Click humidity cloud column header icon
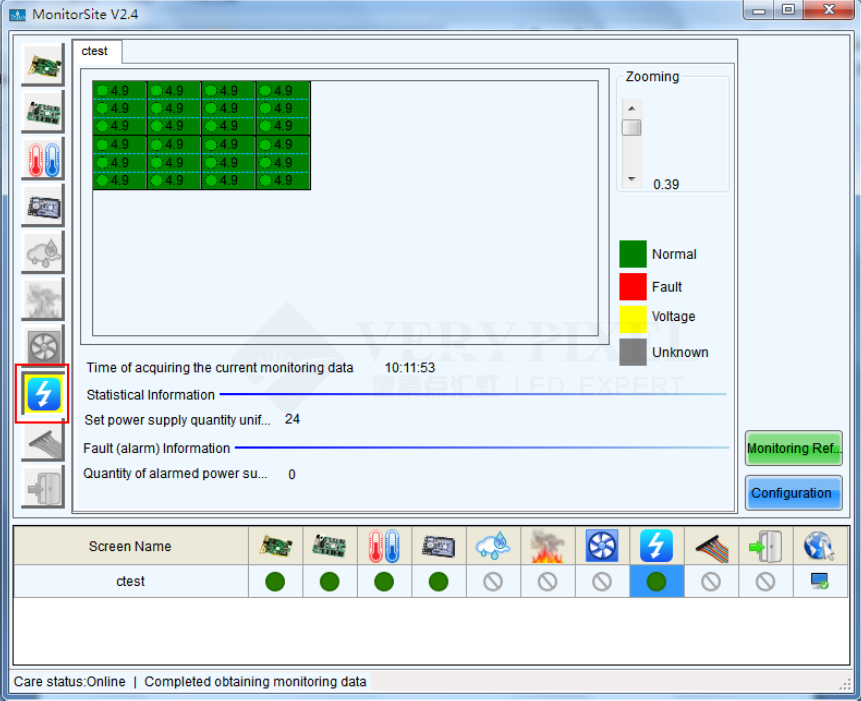Image resolution: width=861 pixels, height=701 pixels. [x=493, y=546]
